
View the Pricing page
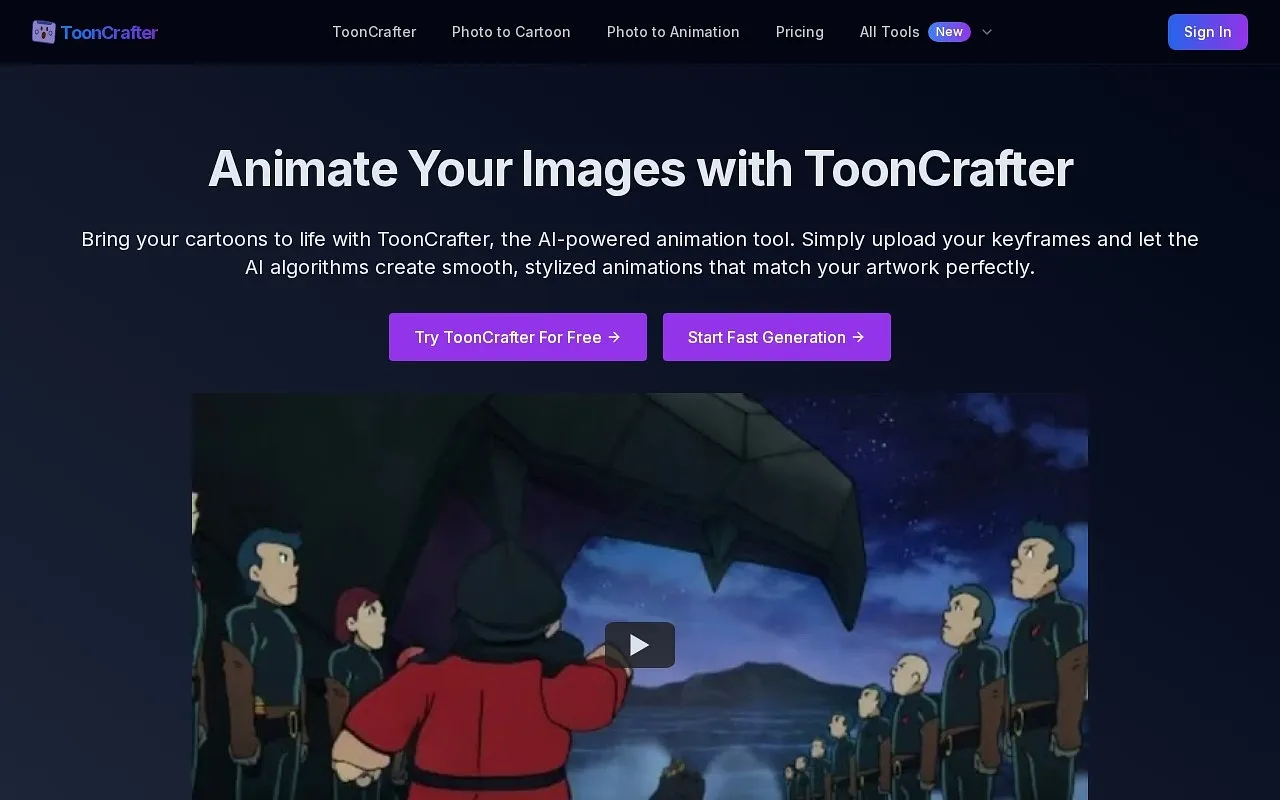[800, 32]
